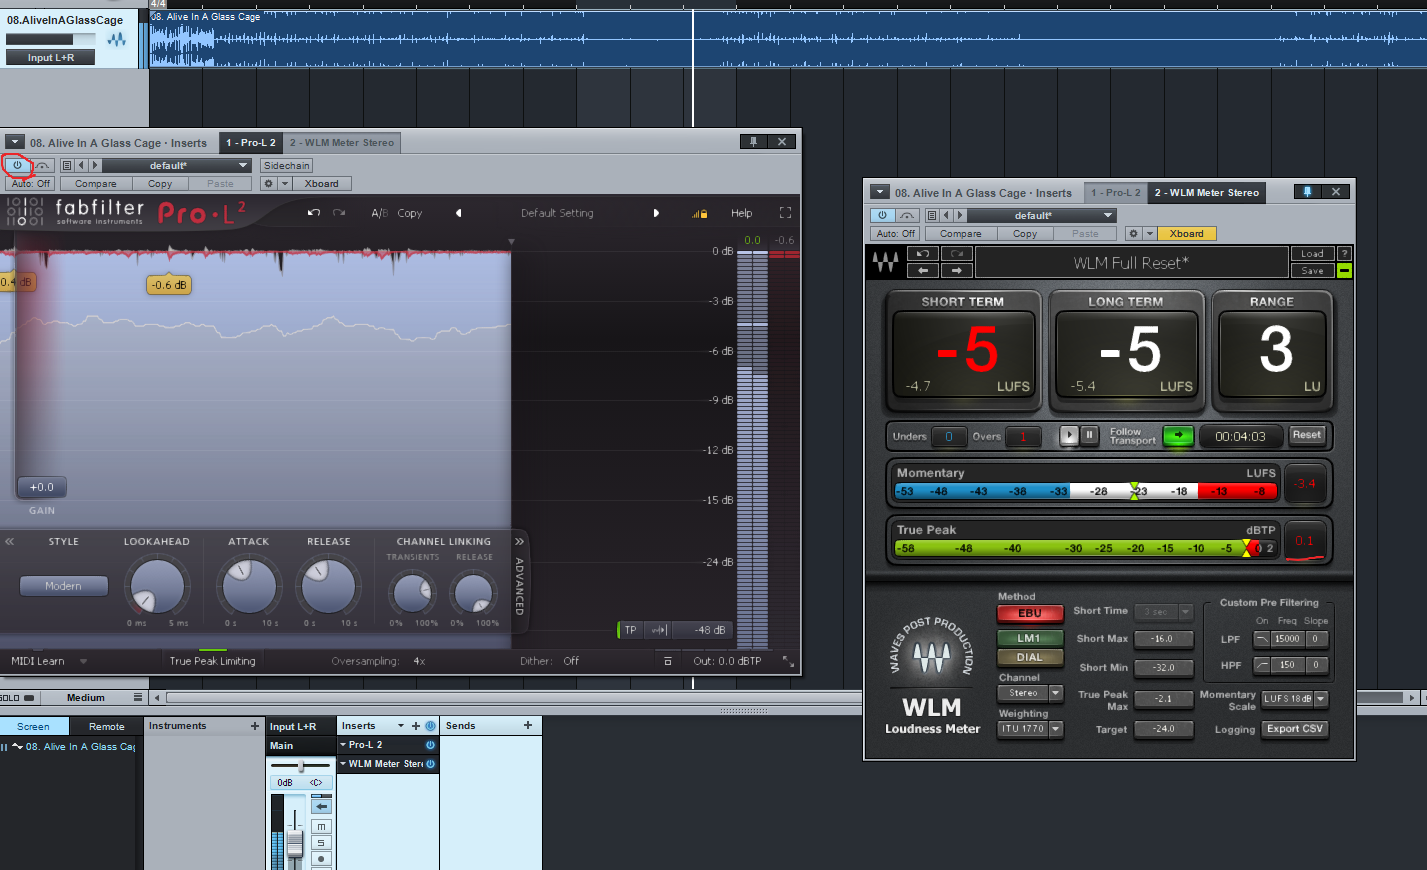Click Sidechain button in Pro-L 2 window
The height and width of the screenshot is (870, 1427).
click(x=287, y=165)
